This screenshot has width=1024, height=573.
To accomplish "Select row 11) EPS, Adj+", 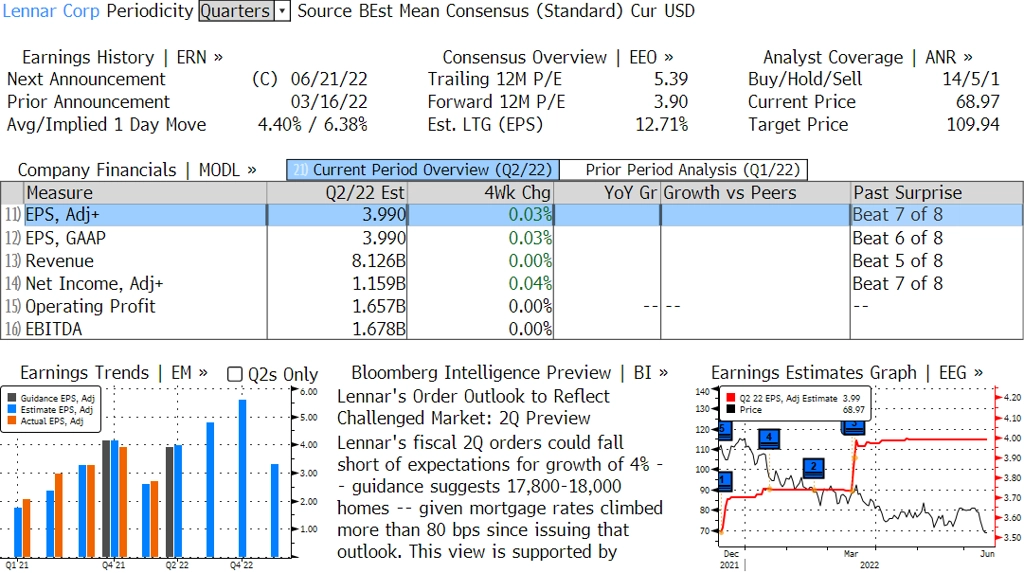I will coord(512,215).
